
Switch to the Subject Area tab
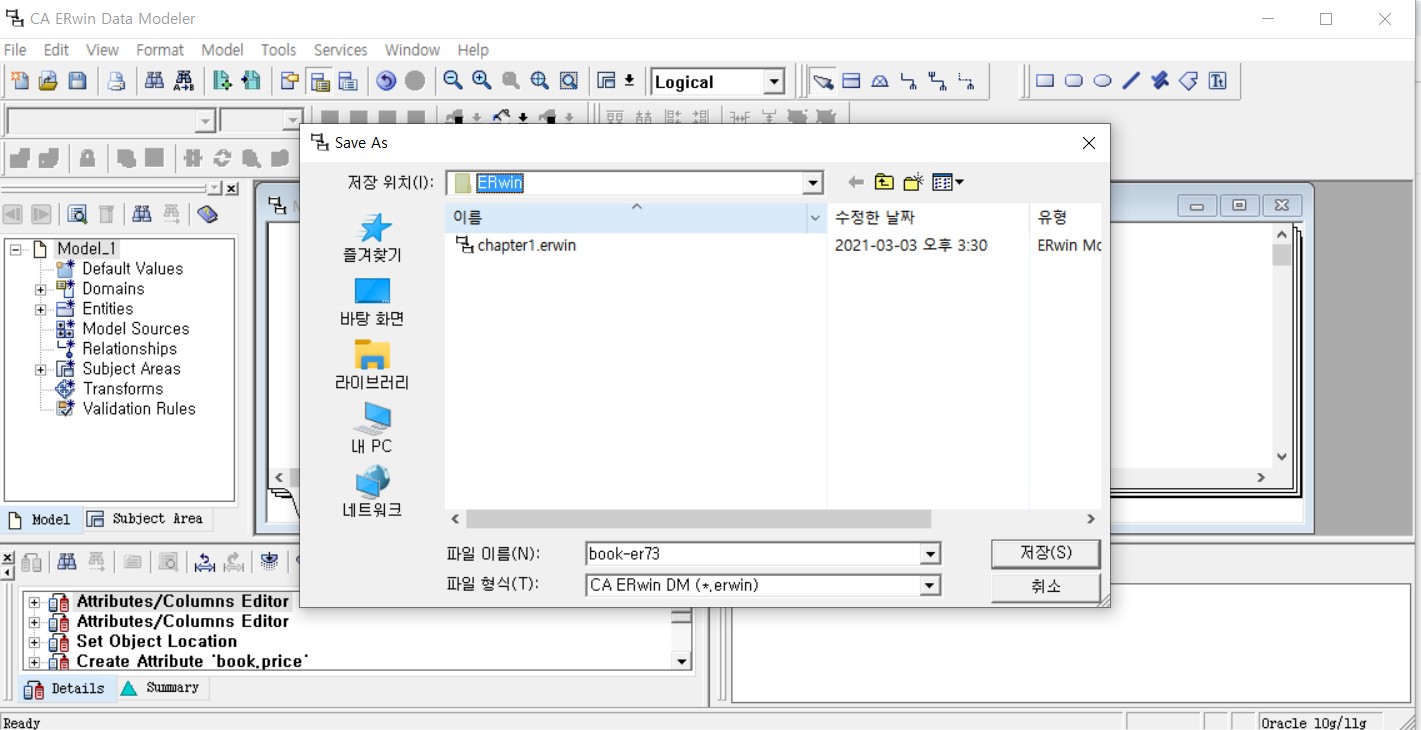point(146,519)
